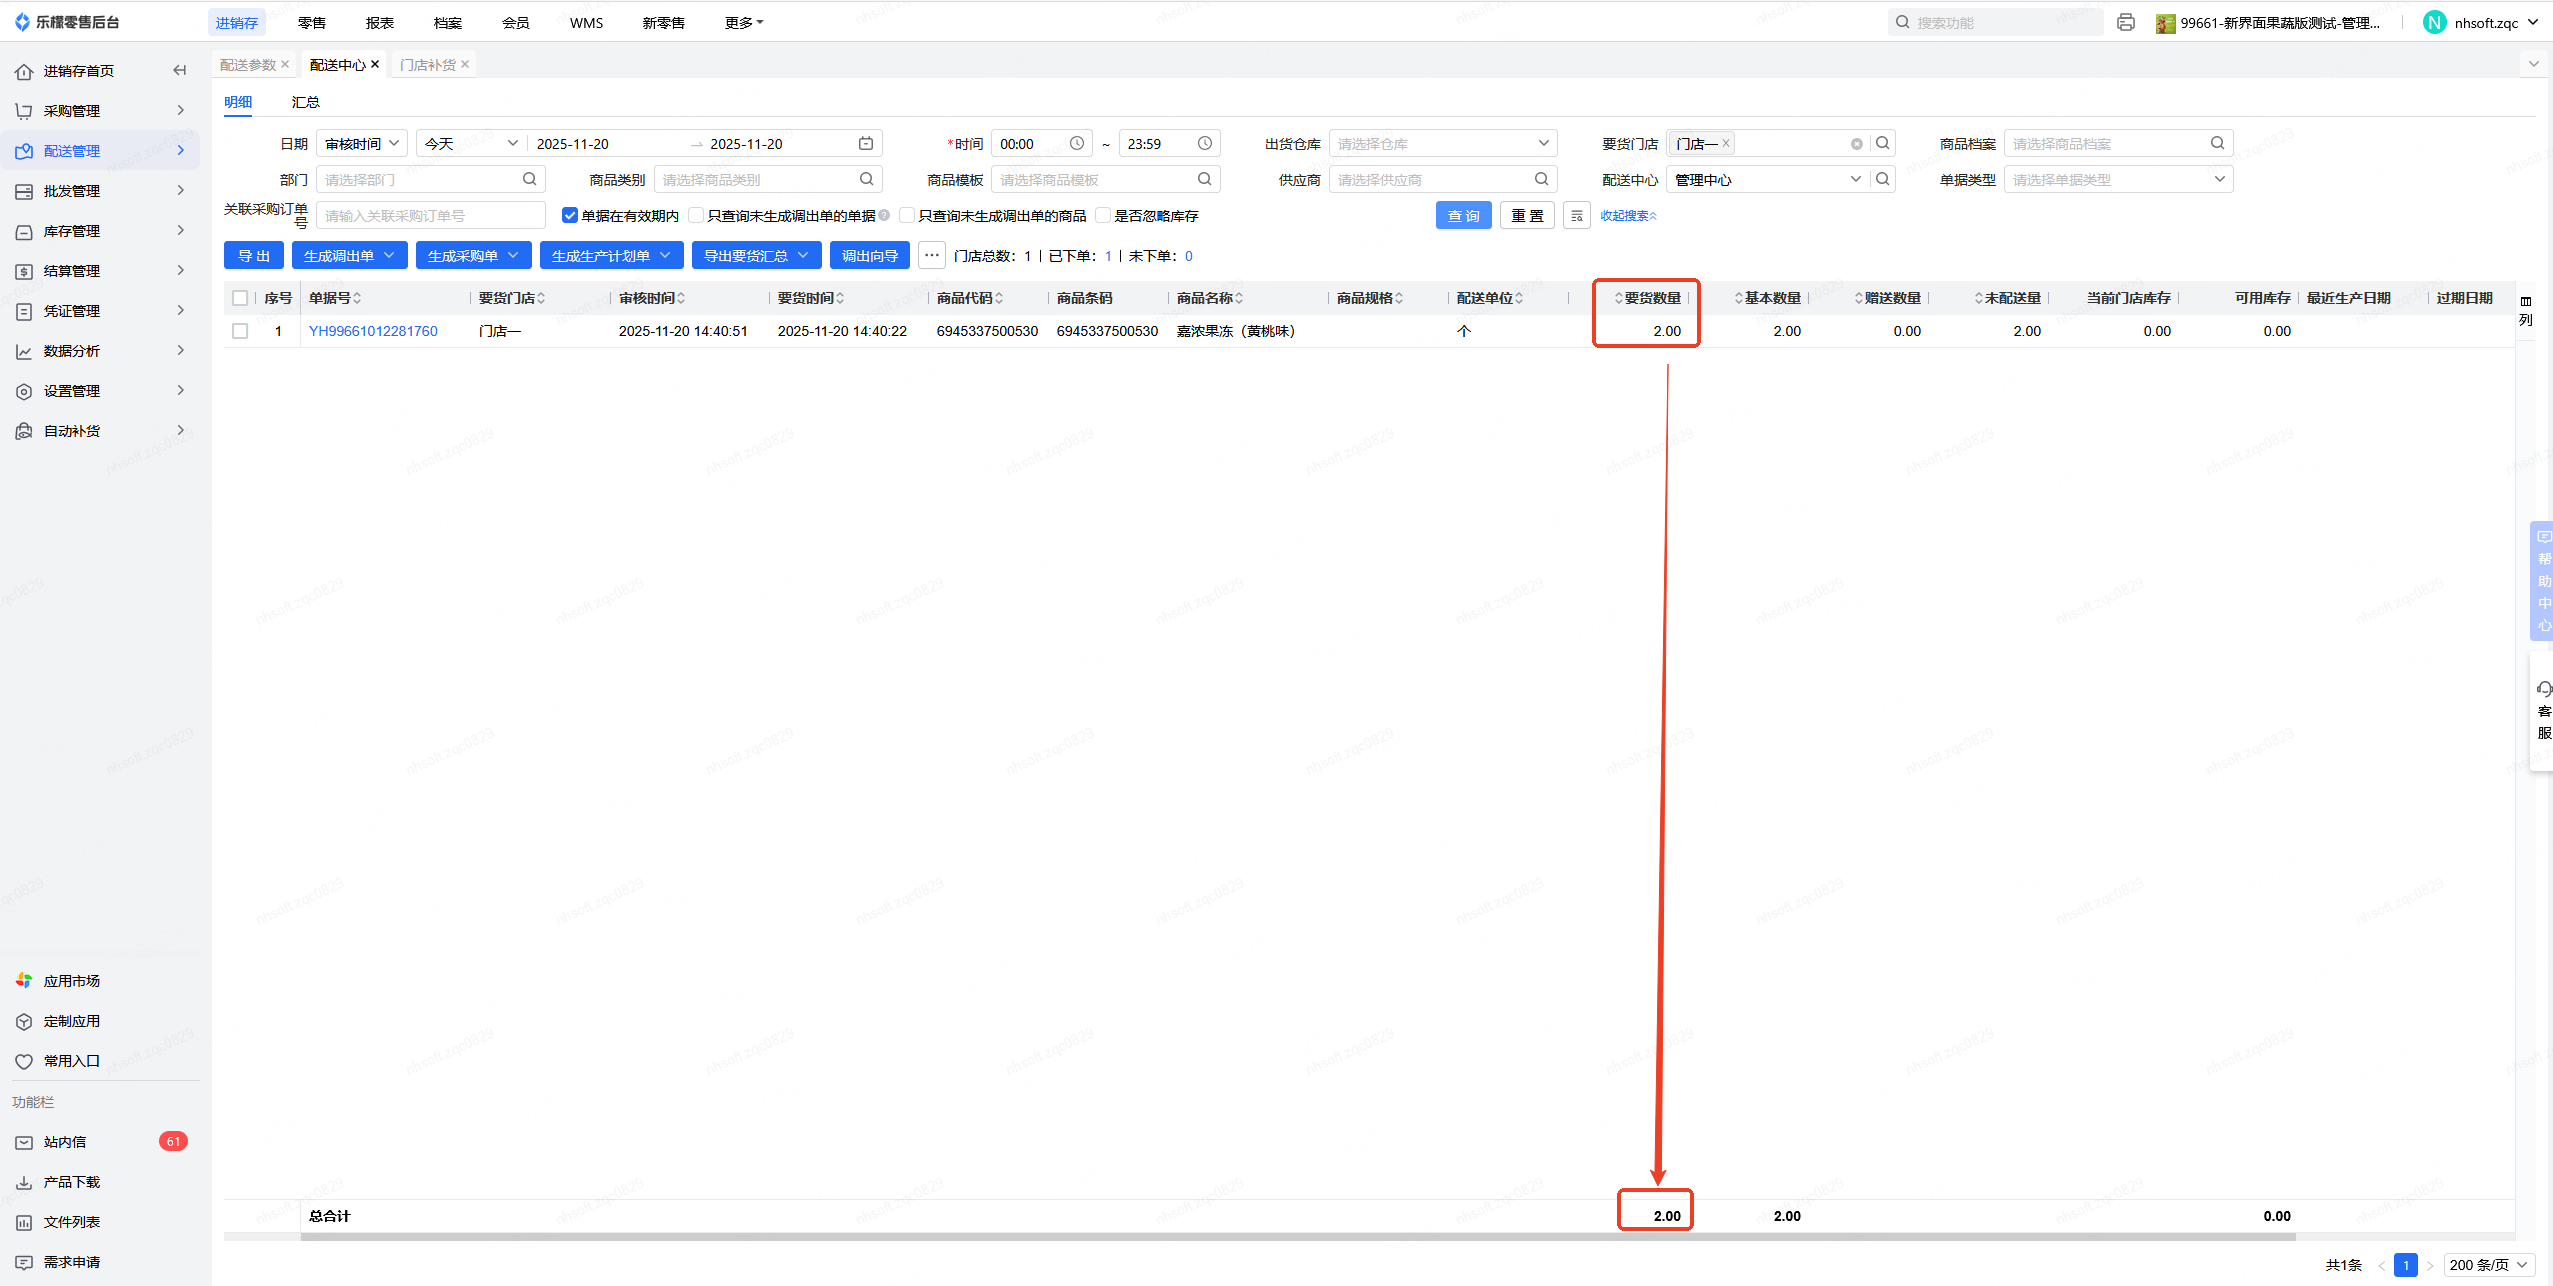Click the search icon beside 要货门店 field
2553x1286 pixels.
(x=1883, y=144)
